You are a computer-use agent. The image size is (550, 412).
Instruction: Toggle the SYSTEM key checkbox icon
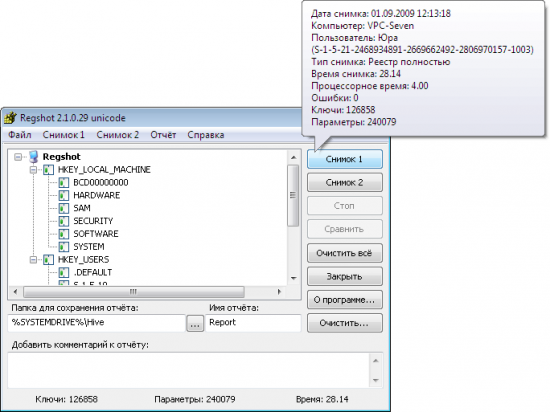64,247
